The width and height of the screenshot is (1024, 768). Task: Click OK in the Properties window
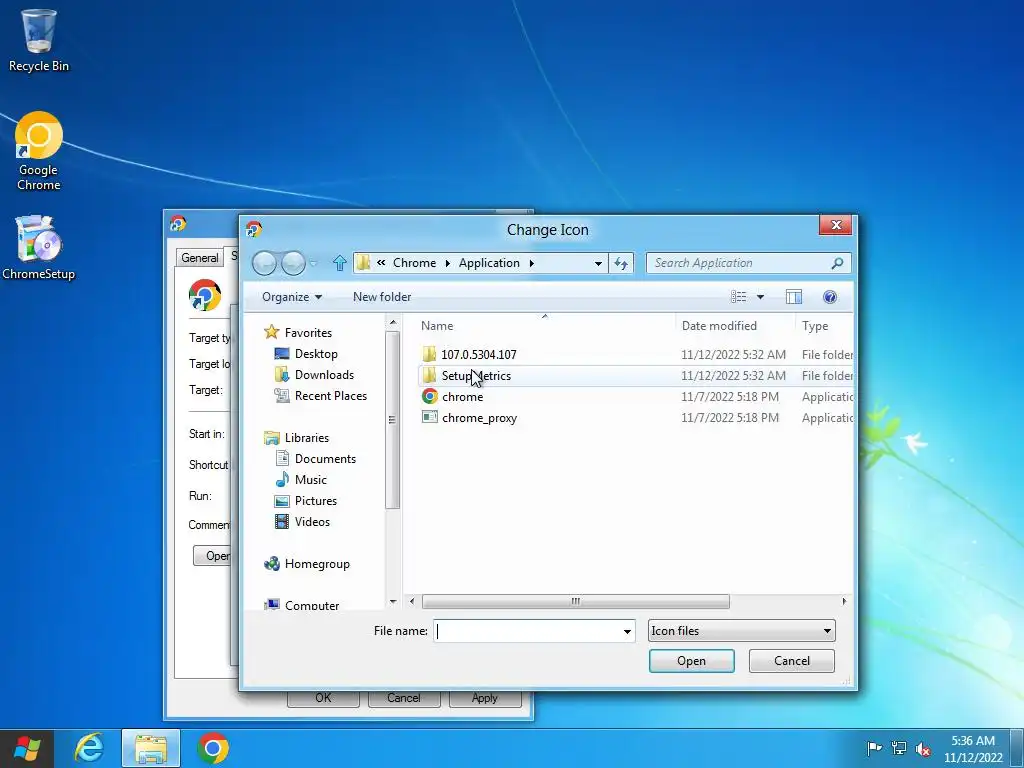click(x=323, y=698)
